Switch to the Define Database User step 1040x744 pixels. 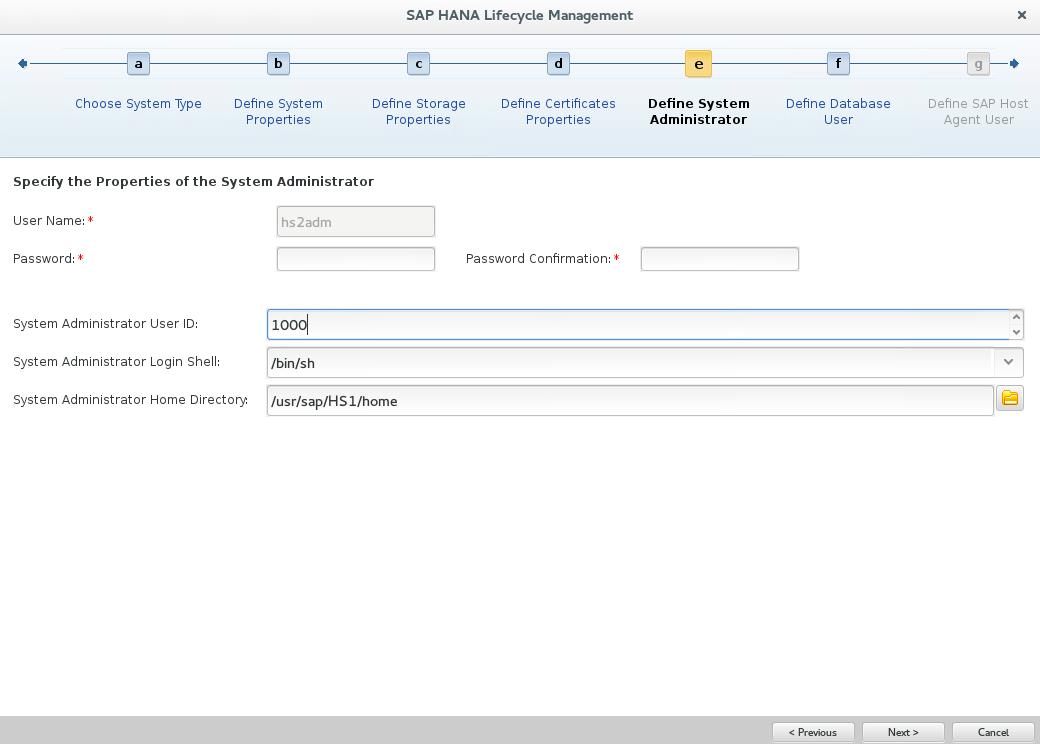pos(838,111)
